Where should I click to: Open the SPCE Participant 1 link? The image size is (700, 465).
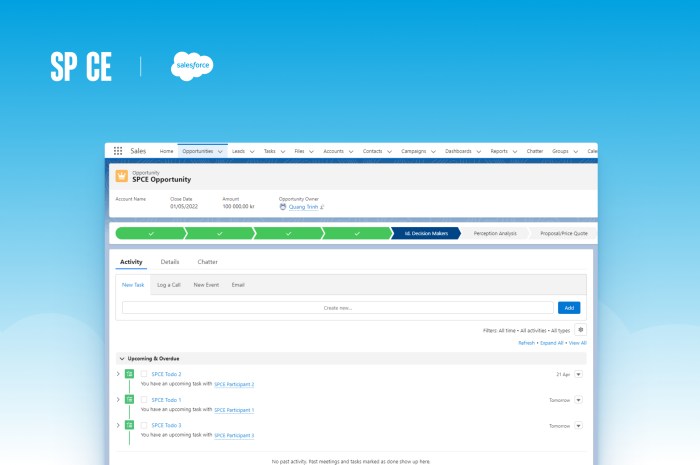coord(234,410)
